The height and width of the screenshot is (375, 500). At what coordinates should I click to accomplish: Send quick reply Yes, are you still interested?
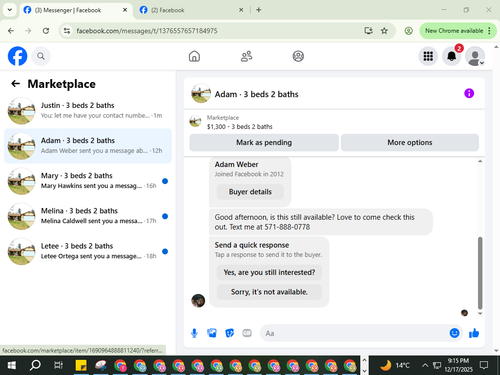point(269,272)
